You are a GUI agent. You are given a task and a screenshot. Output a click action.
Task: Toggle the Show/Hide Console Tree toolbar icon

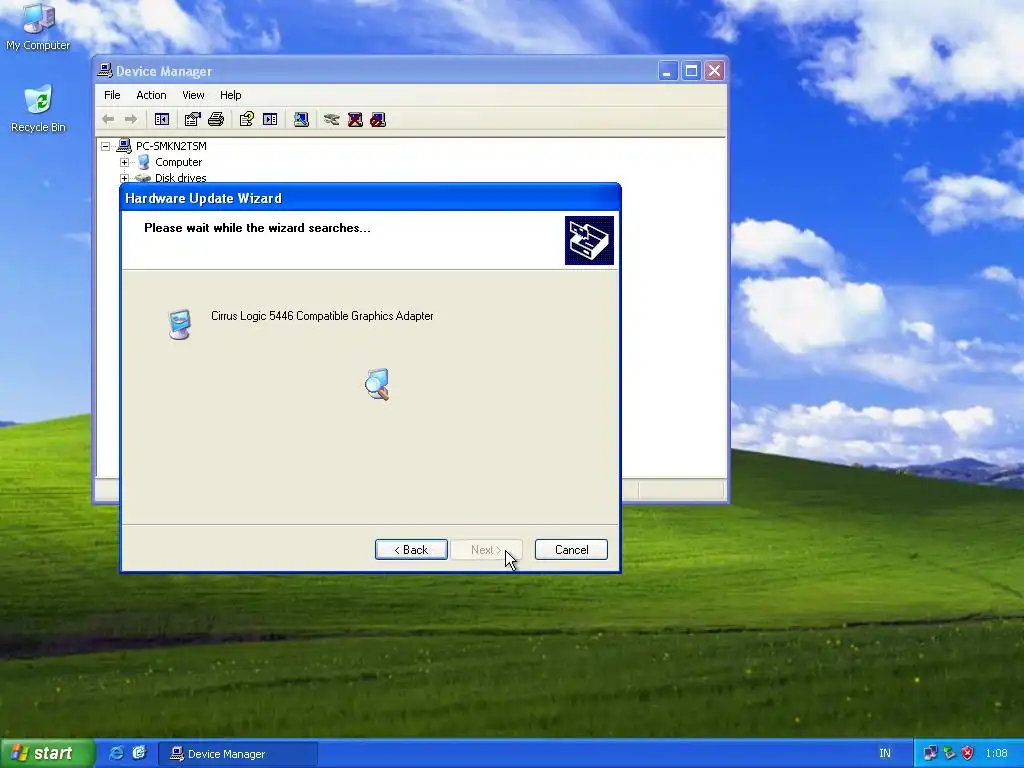pyautogui.click(x=162, y=120)
